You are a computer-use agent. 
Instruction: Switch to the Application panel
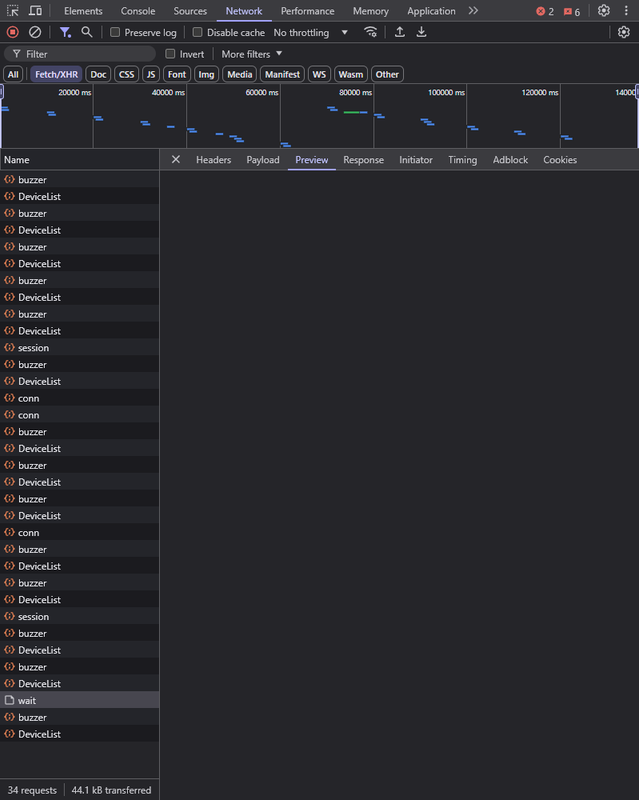coord(431,11)
